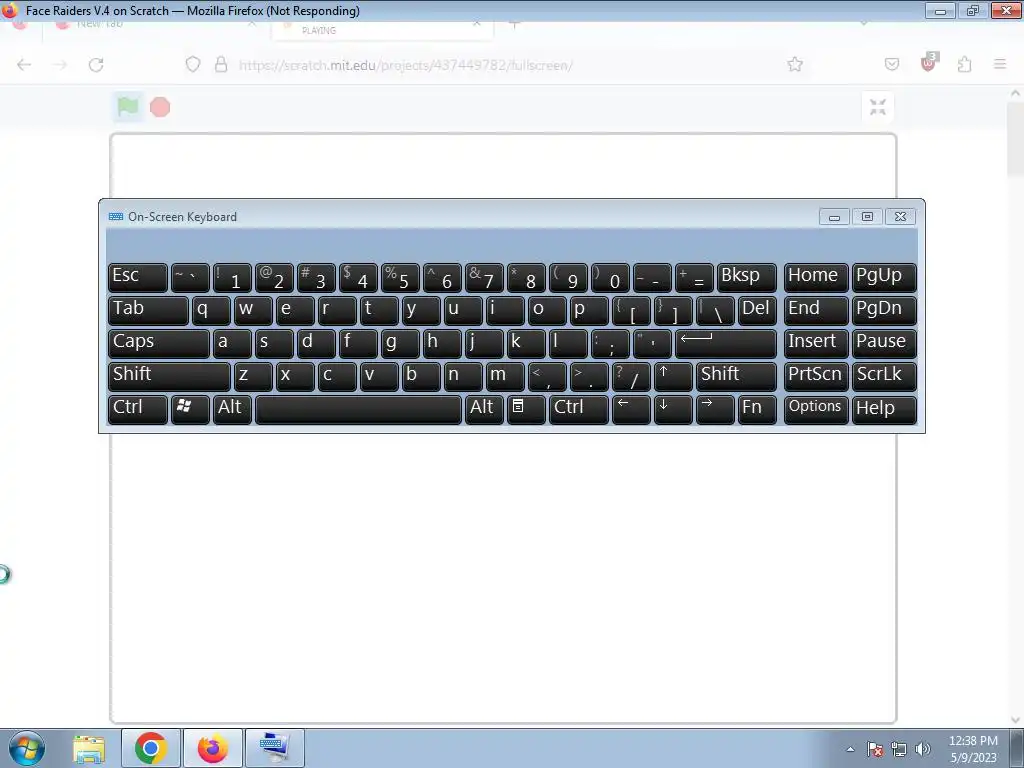
Task: Click the Insert key
Action: click(x=816, y=344)
